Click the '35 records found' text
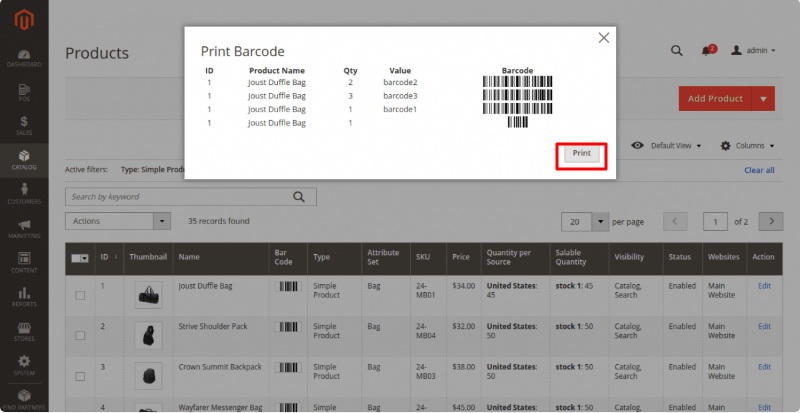 pyautogui.click(x=219, y=221)
